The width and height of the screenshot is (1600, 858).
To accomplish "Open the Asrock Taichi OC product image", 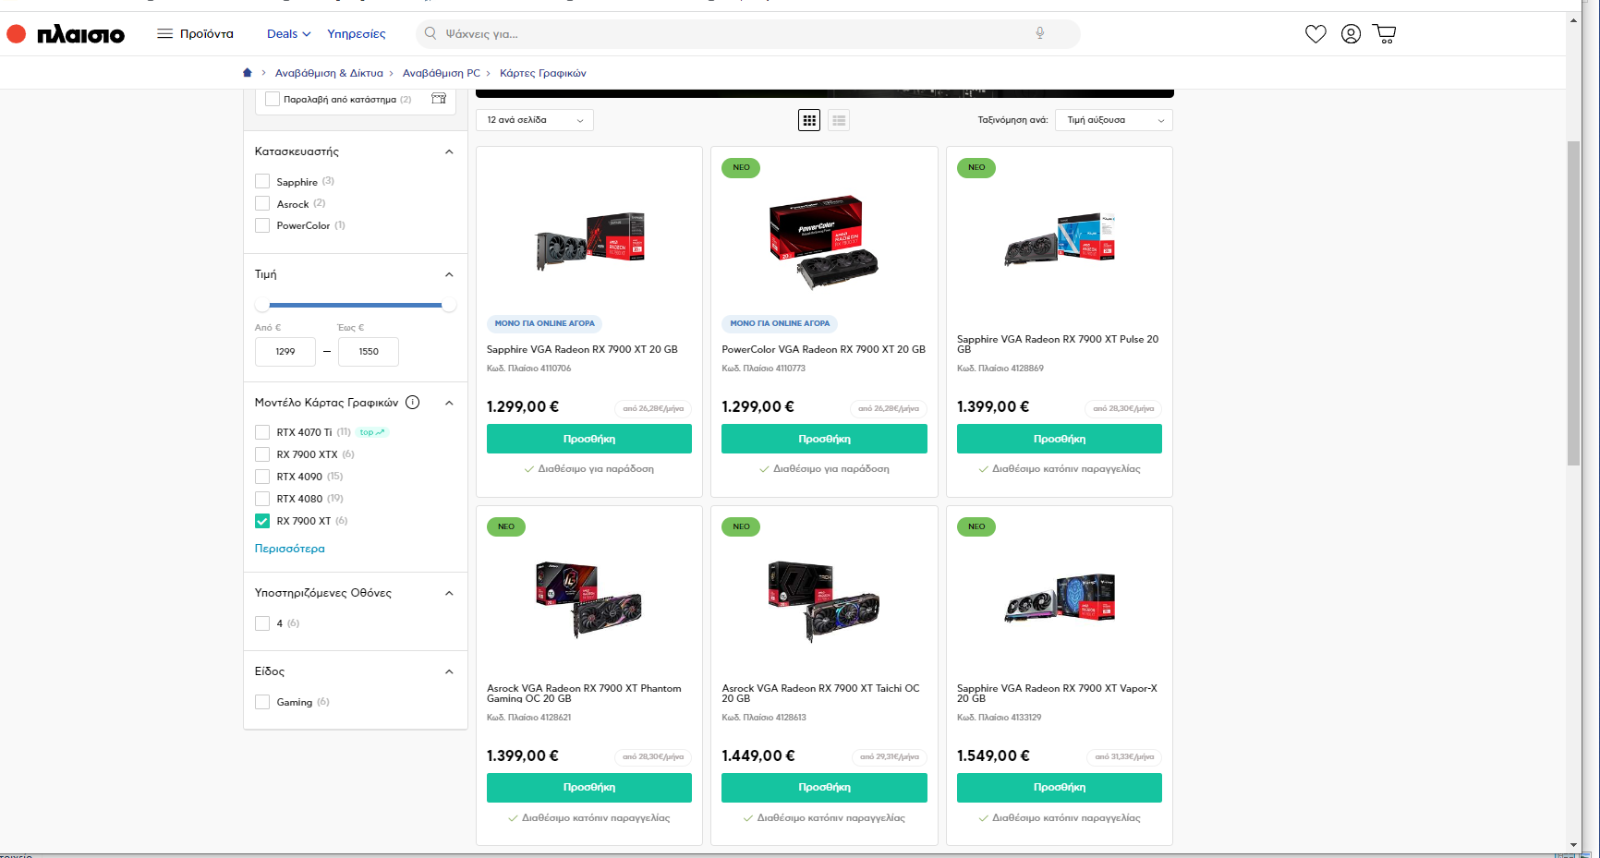I will click(824, 601).
